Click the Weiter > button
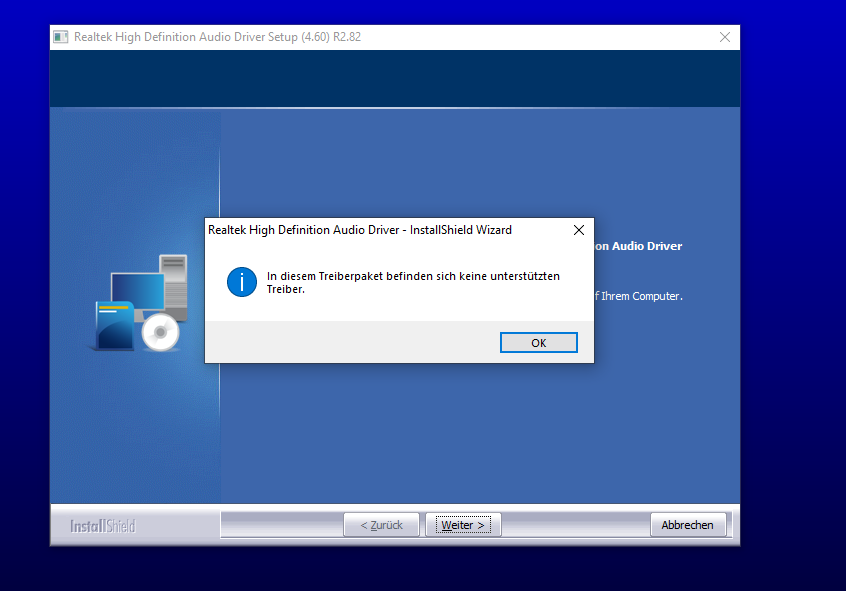Screen dimensions: 846x591 [463, 525]
